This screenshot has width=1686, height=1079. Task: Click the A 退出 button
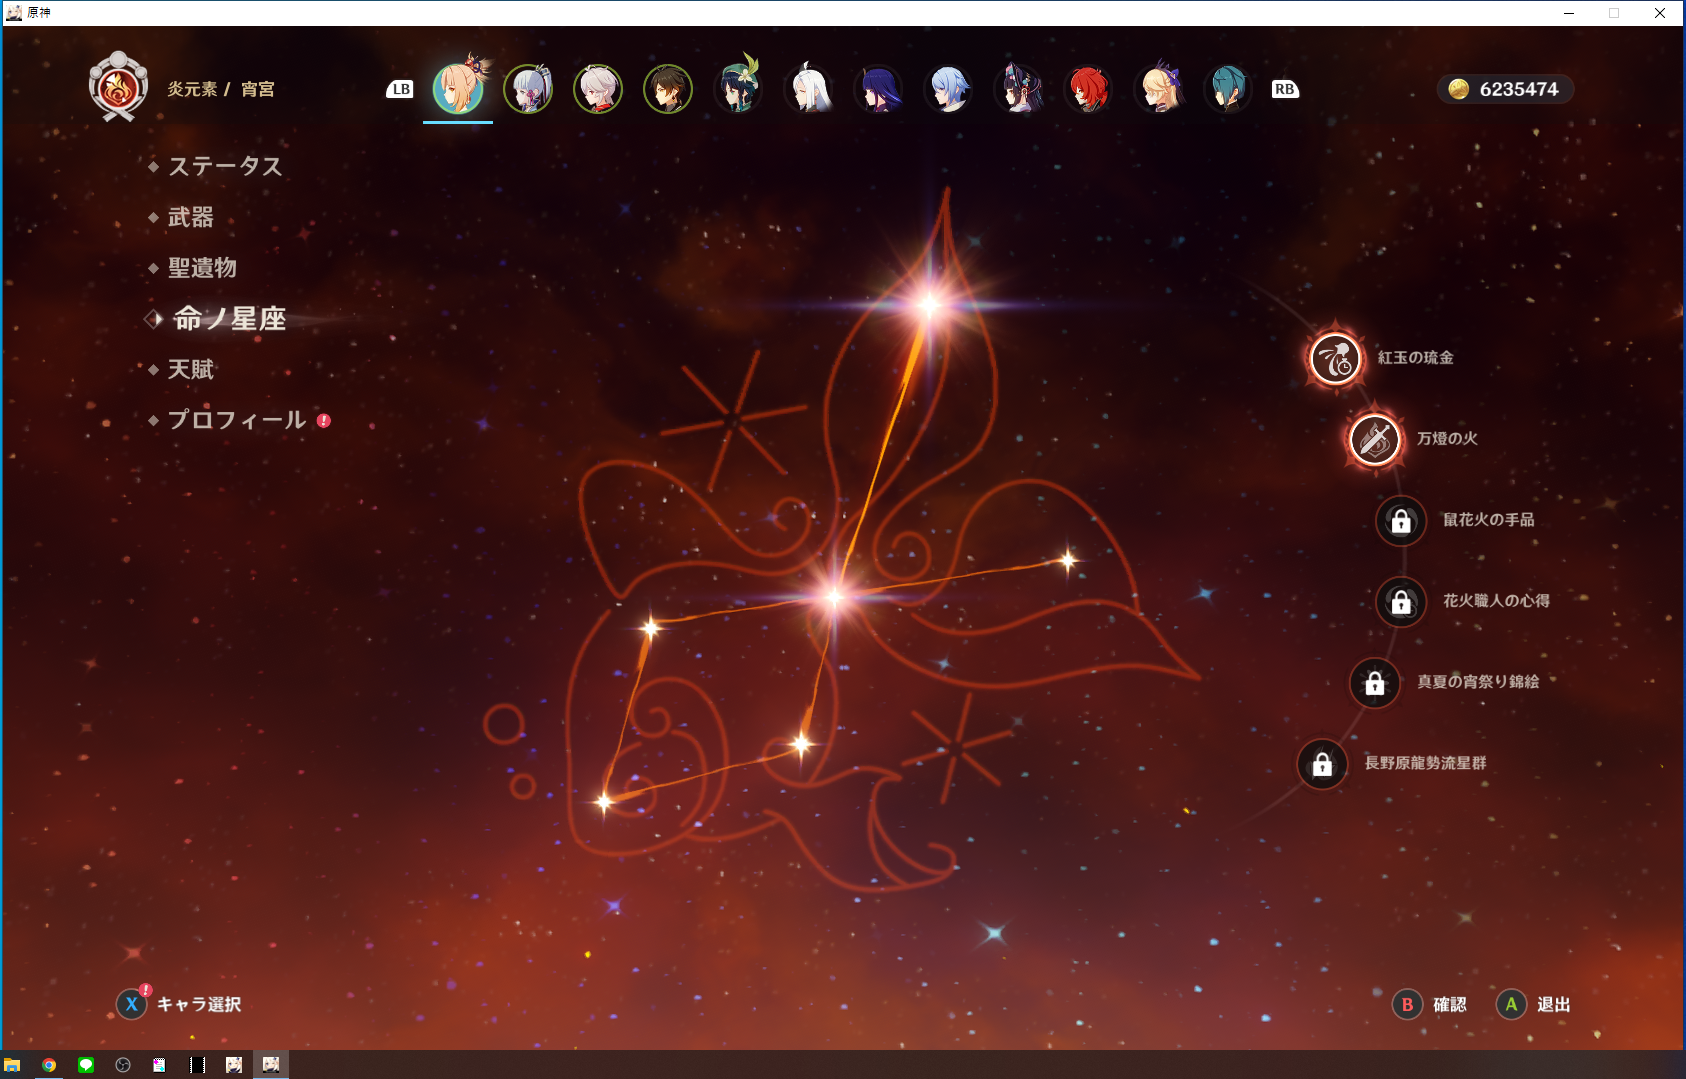click(x=1533, y=1004)
